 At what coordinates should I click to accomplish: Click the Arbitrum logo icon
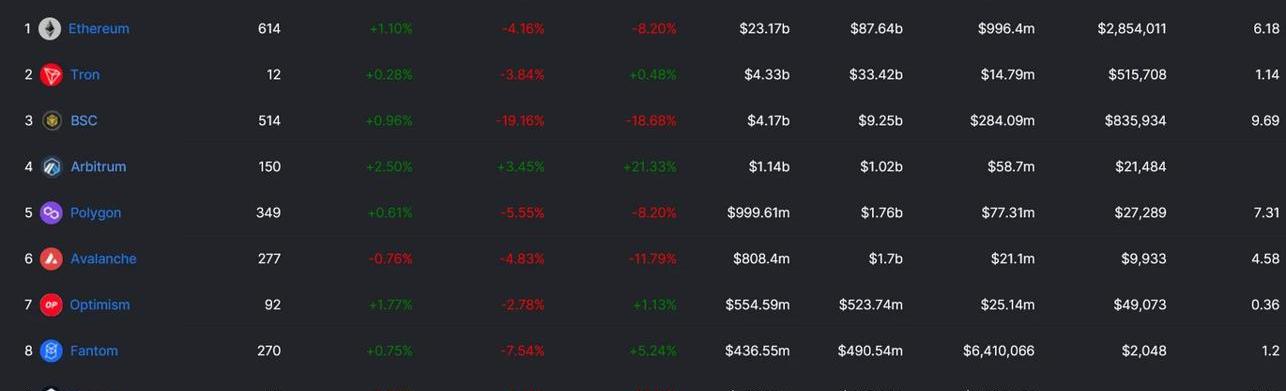click(x=51, y=167)
